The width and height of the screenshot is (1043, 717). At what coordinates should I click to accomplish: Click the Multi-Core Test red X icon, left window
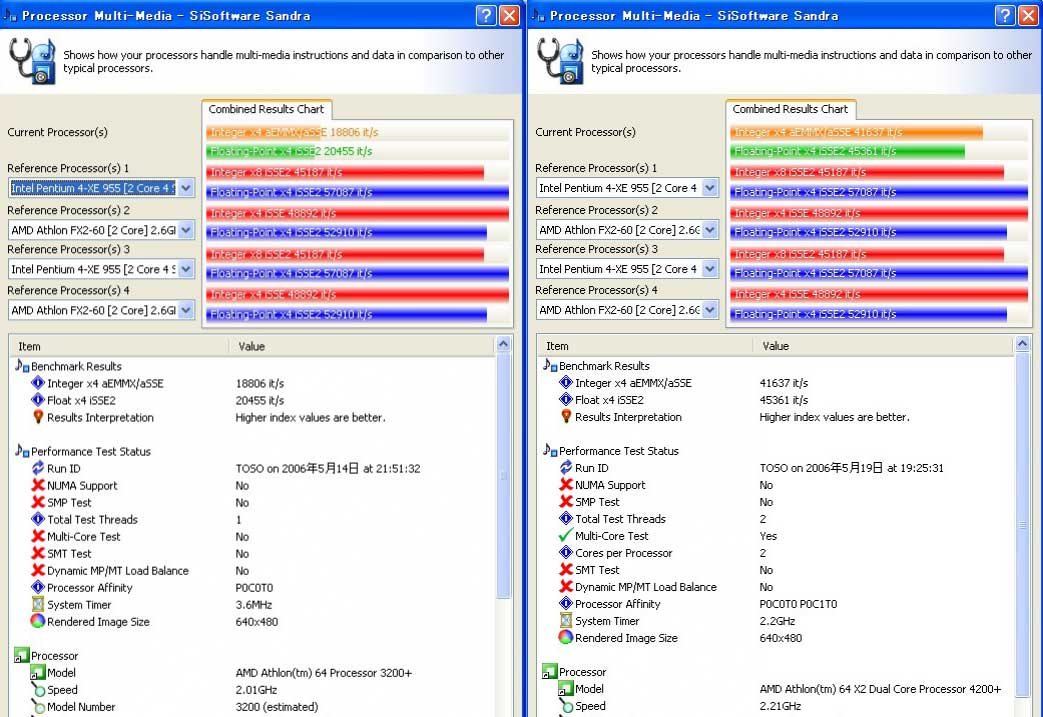[x=38, y=537]
